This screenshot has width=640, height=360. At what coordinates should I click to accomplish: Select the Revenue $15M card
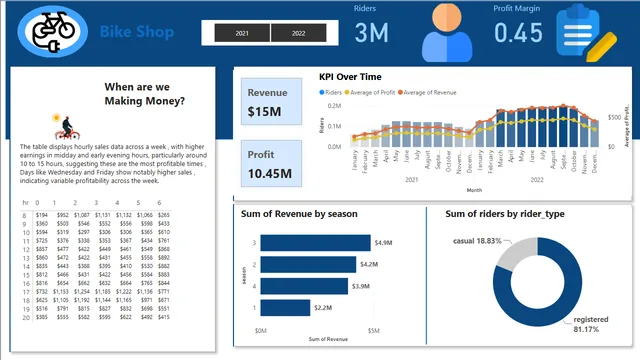tap(271, 102)
